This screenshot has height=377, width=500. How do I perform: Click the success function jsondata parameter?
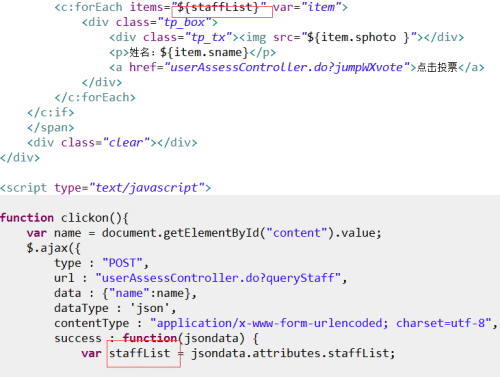(x=212, y=338)
